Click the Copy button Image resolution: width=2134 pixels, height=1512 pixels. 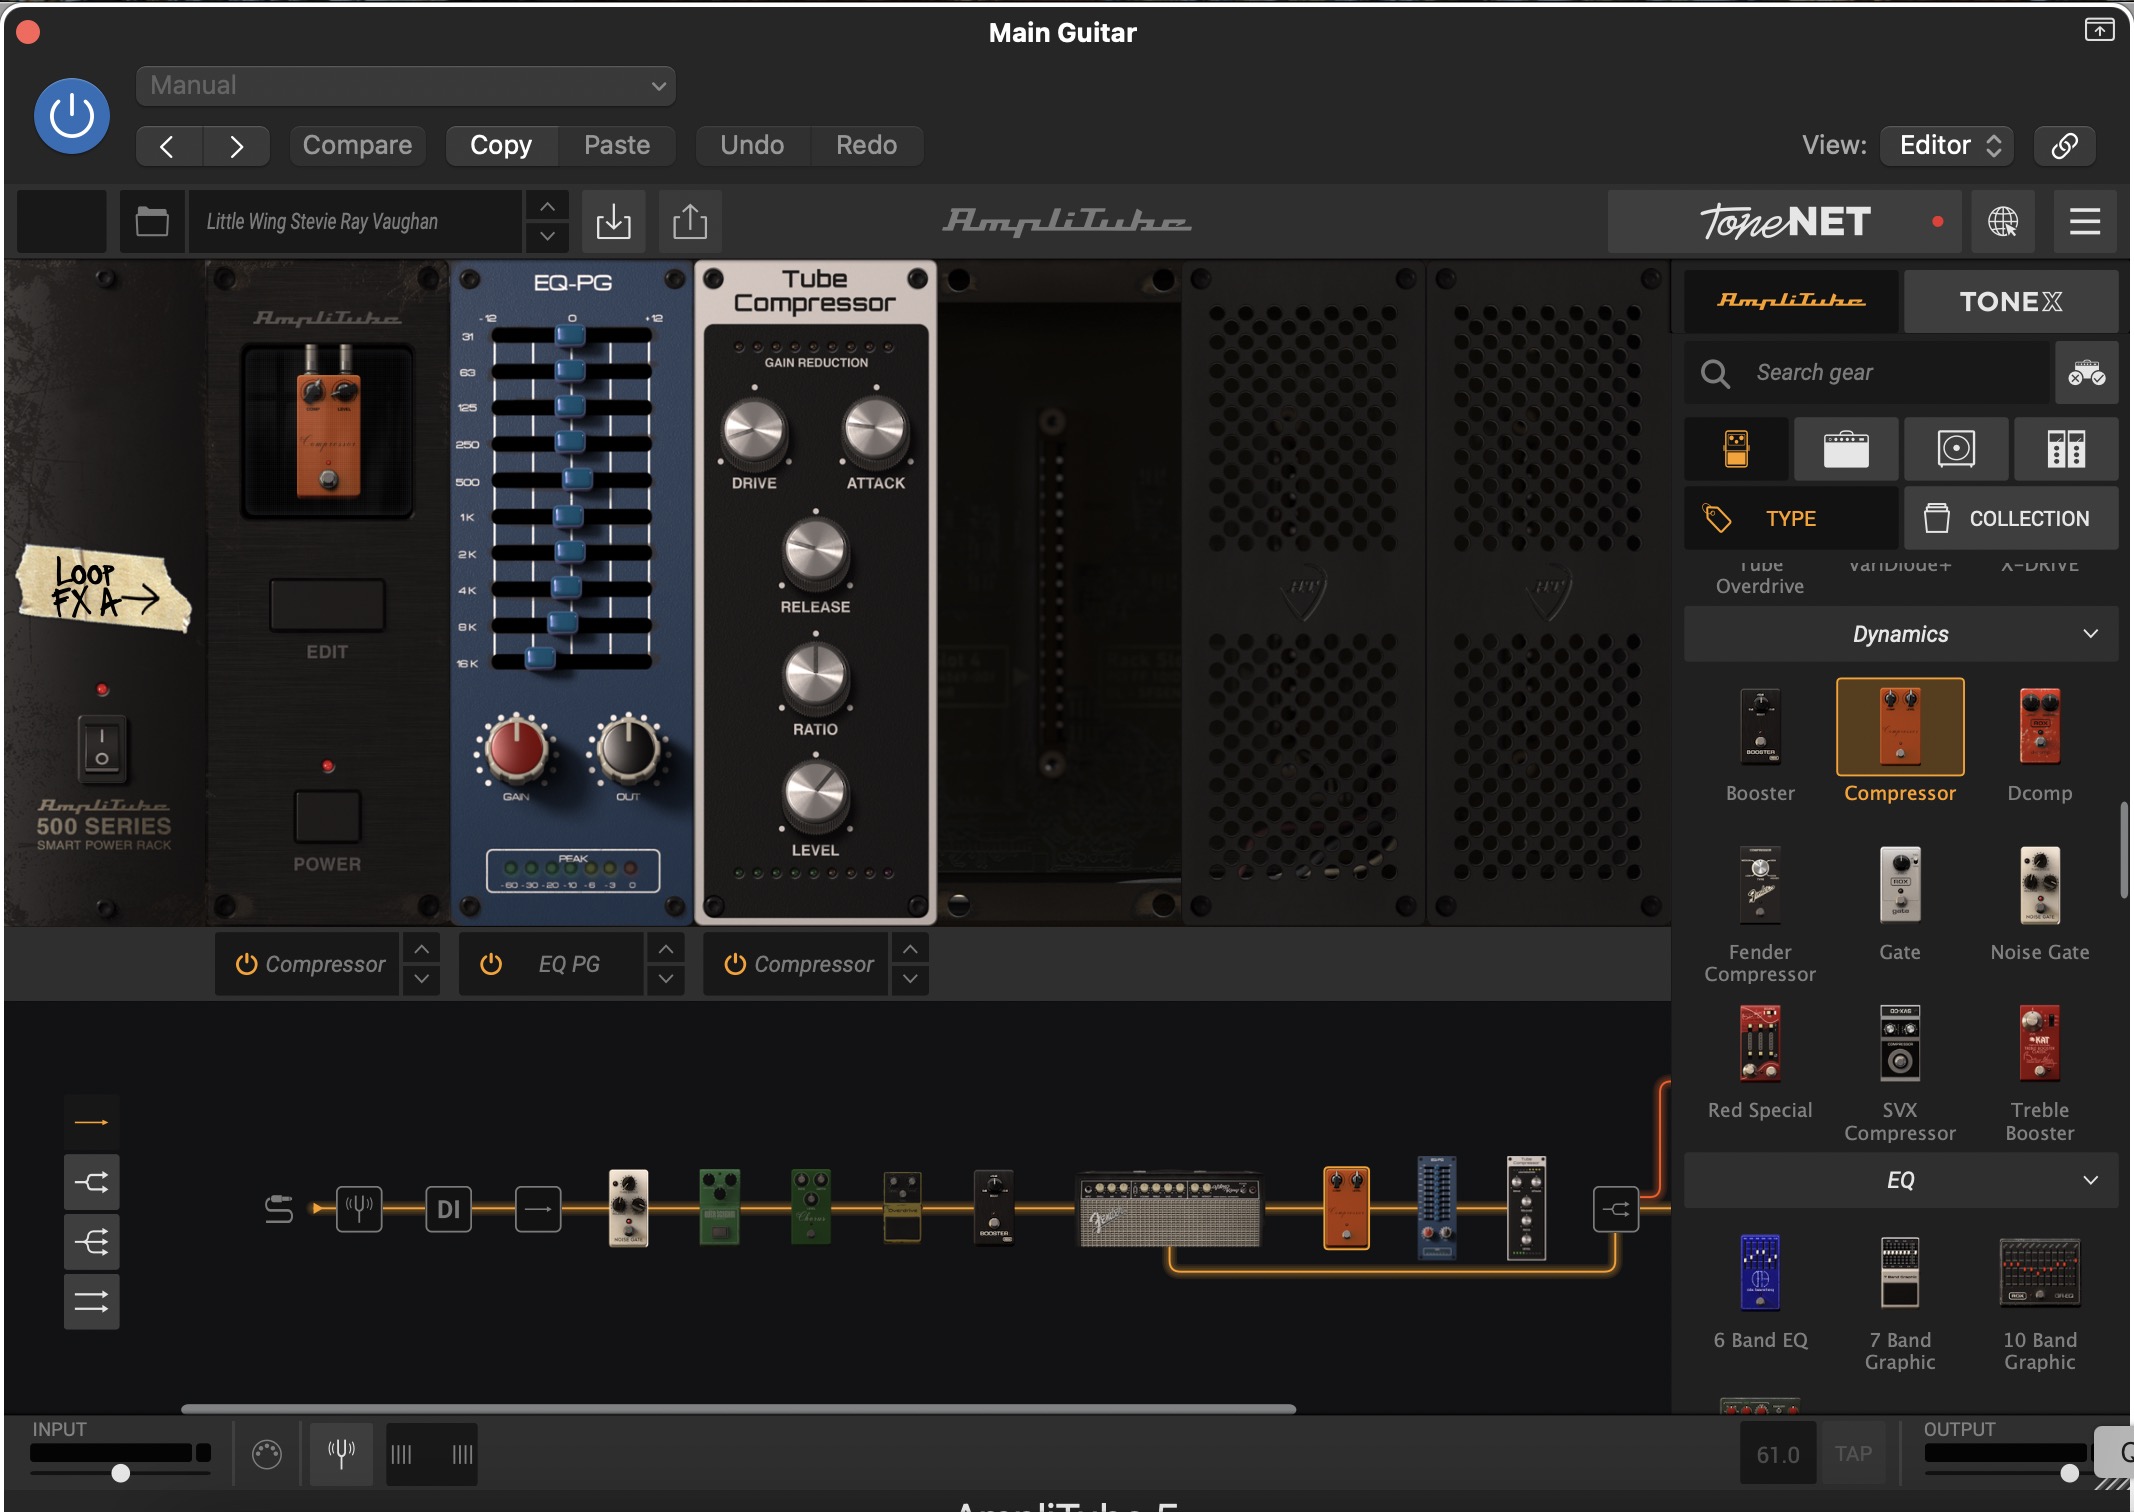(x=501, y=146)
